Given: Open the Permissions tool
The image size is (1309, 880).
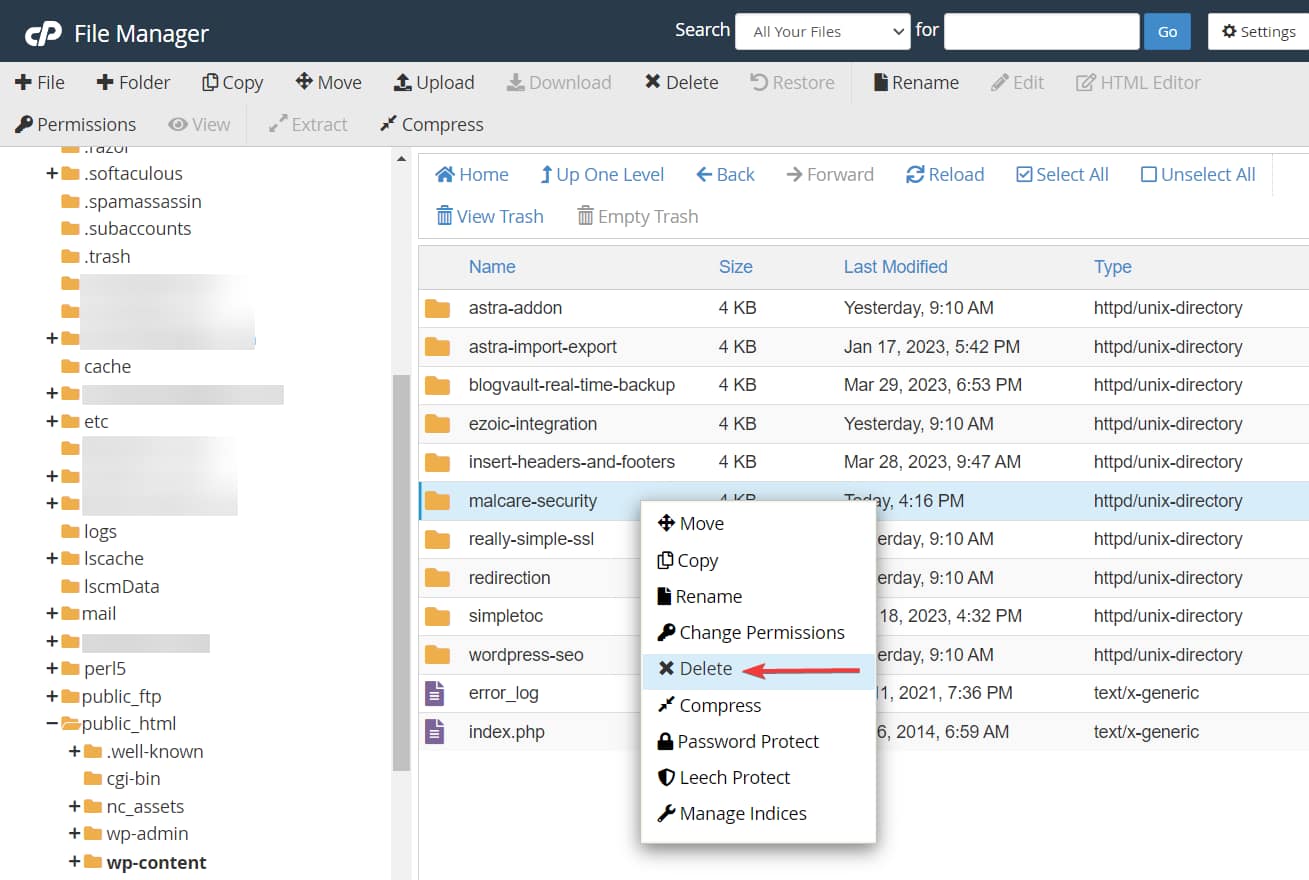Looking at the screenshot, I should pos(75,124).
